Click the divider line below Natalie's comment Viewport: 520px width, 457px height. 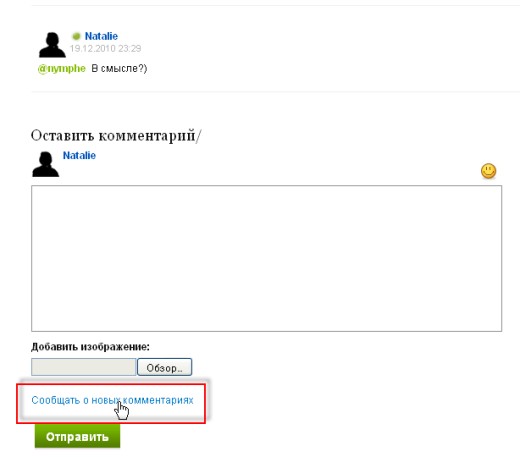point(275,91)
